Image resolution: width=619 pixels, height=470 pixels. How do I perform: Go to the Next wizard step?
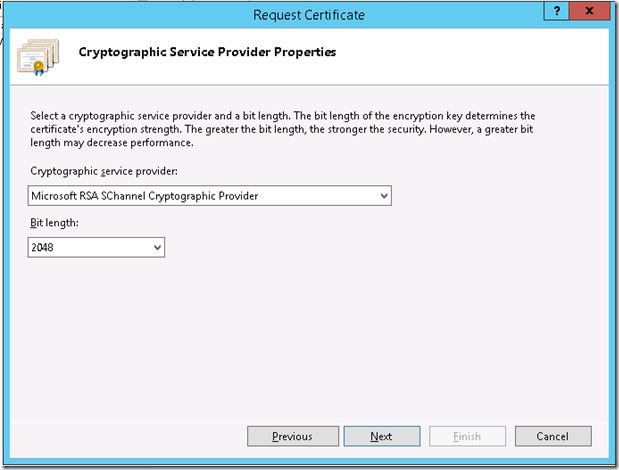[x=382, y=436]
